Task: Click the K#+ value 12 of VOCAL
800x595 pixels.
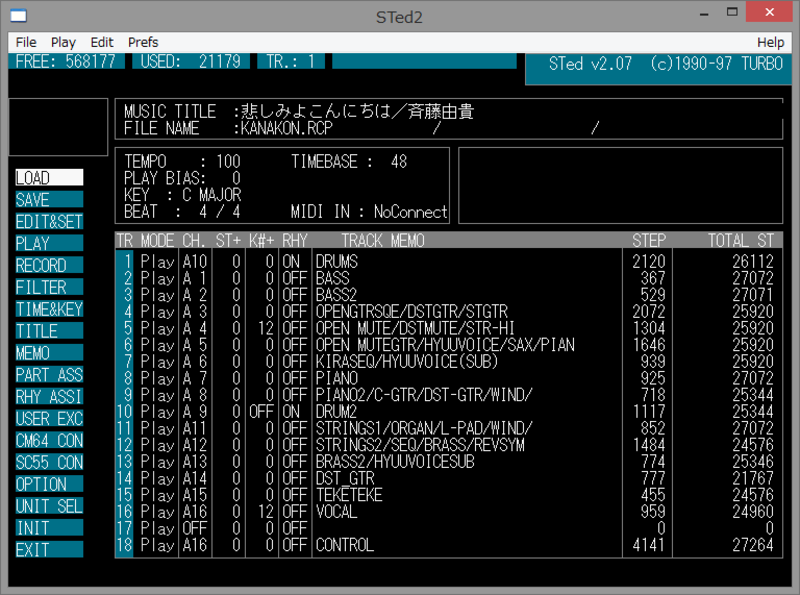Action: pyautogui.click(x=266, y=511)
